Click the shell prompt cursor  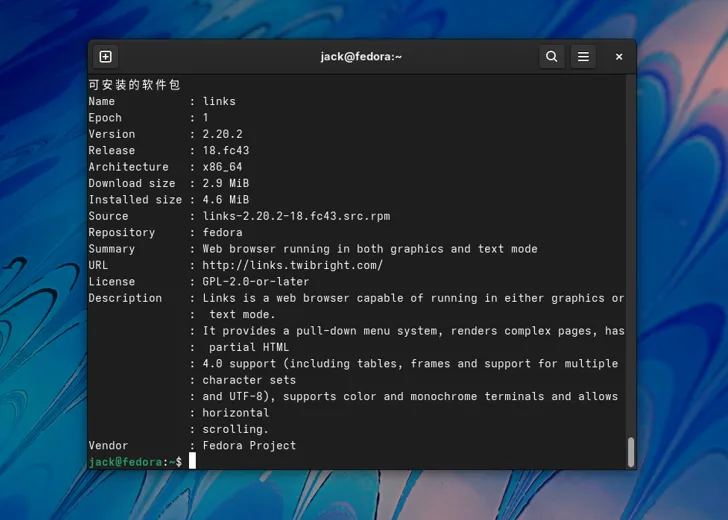[x=192, y=461]
